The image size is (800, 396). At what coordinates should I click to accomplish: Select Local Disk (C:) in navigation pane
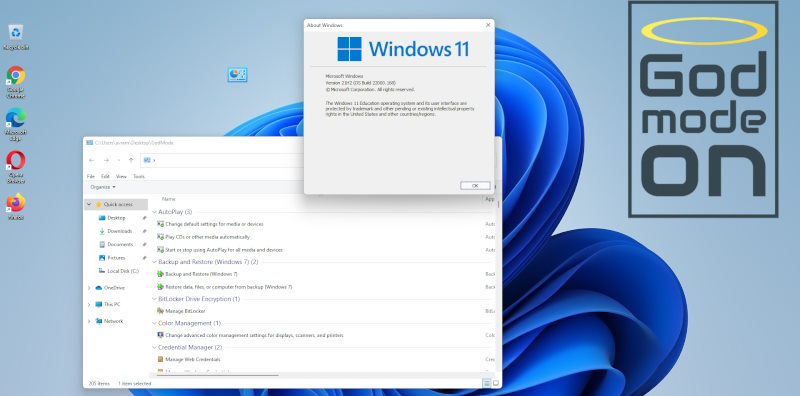coord(123,271)
